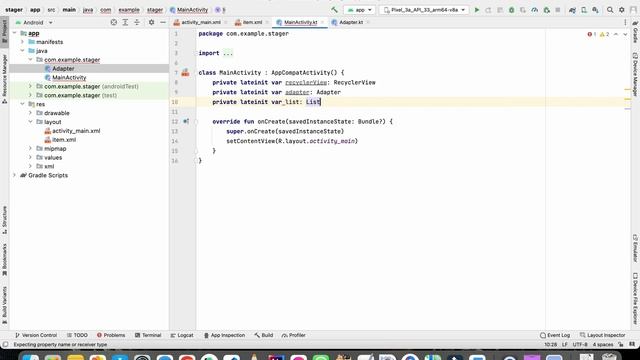Toggle the Gradle panel on right edge
Screen dimensions: 640x360
tap(635, 32)
